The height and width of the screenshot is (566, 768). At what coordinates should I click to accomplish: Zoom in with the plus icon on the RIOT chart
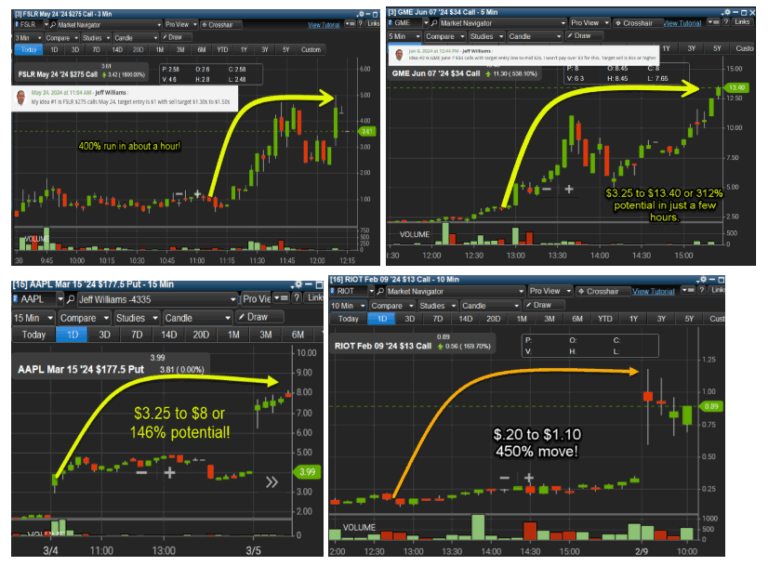coord(528,477)
